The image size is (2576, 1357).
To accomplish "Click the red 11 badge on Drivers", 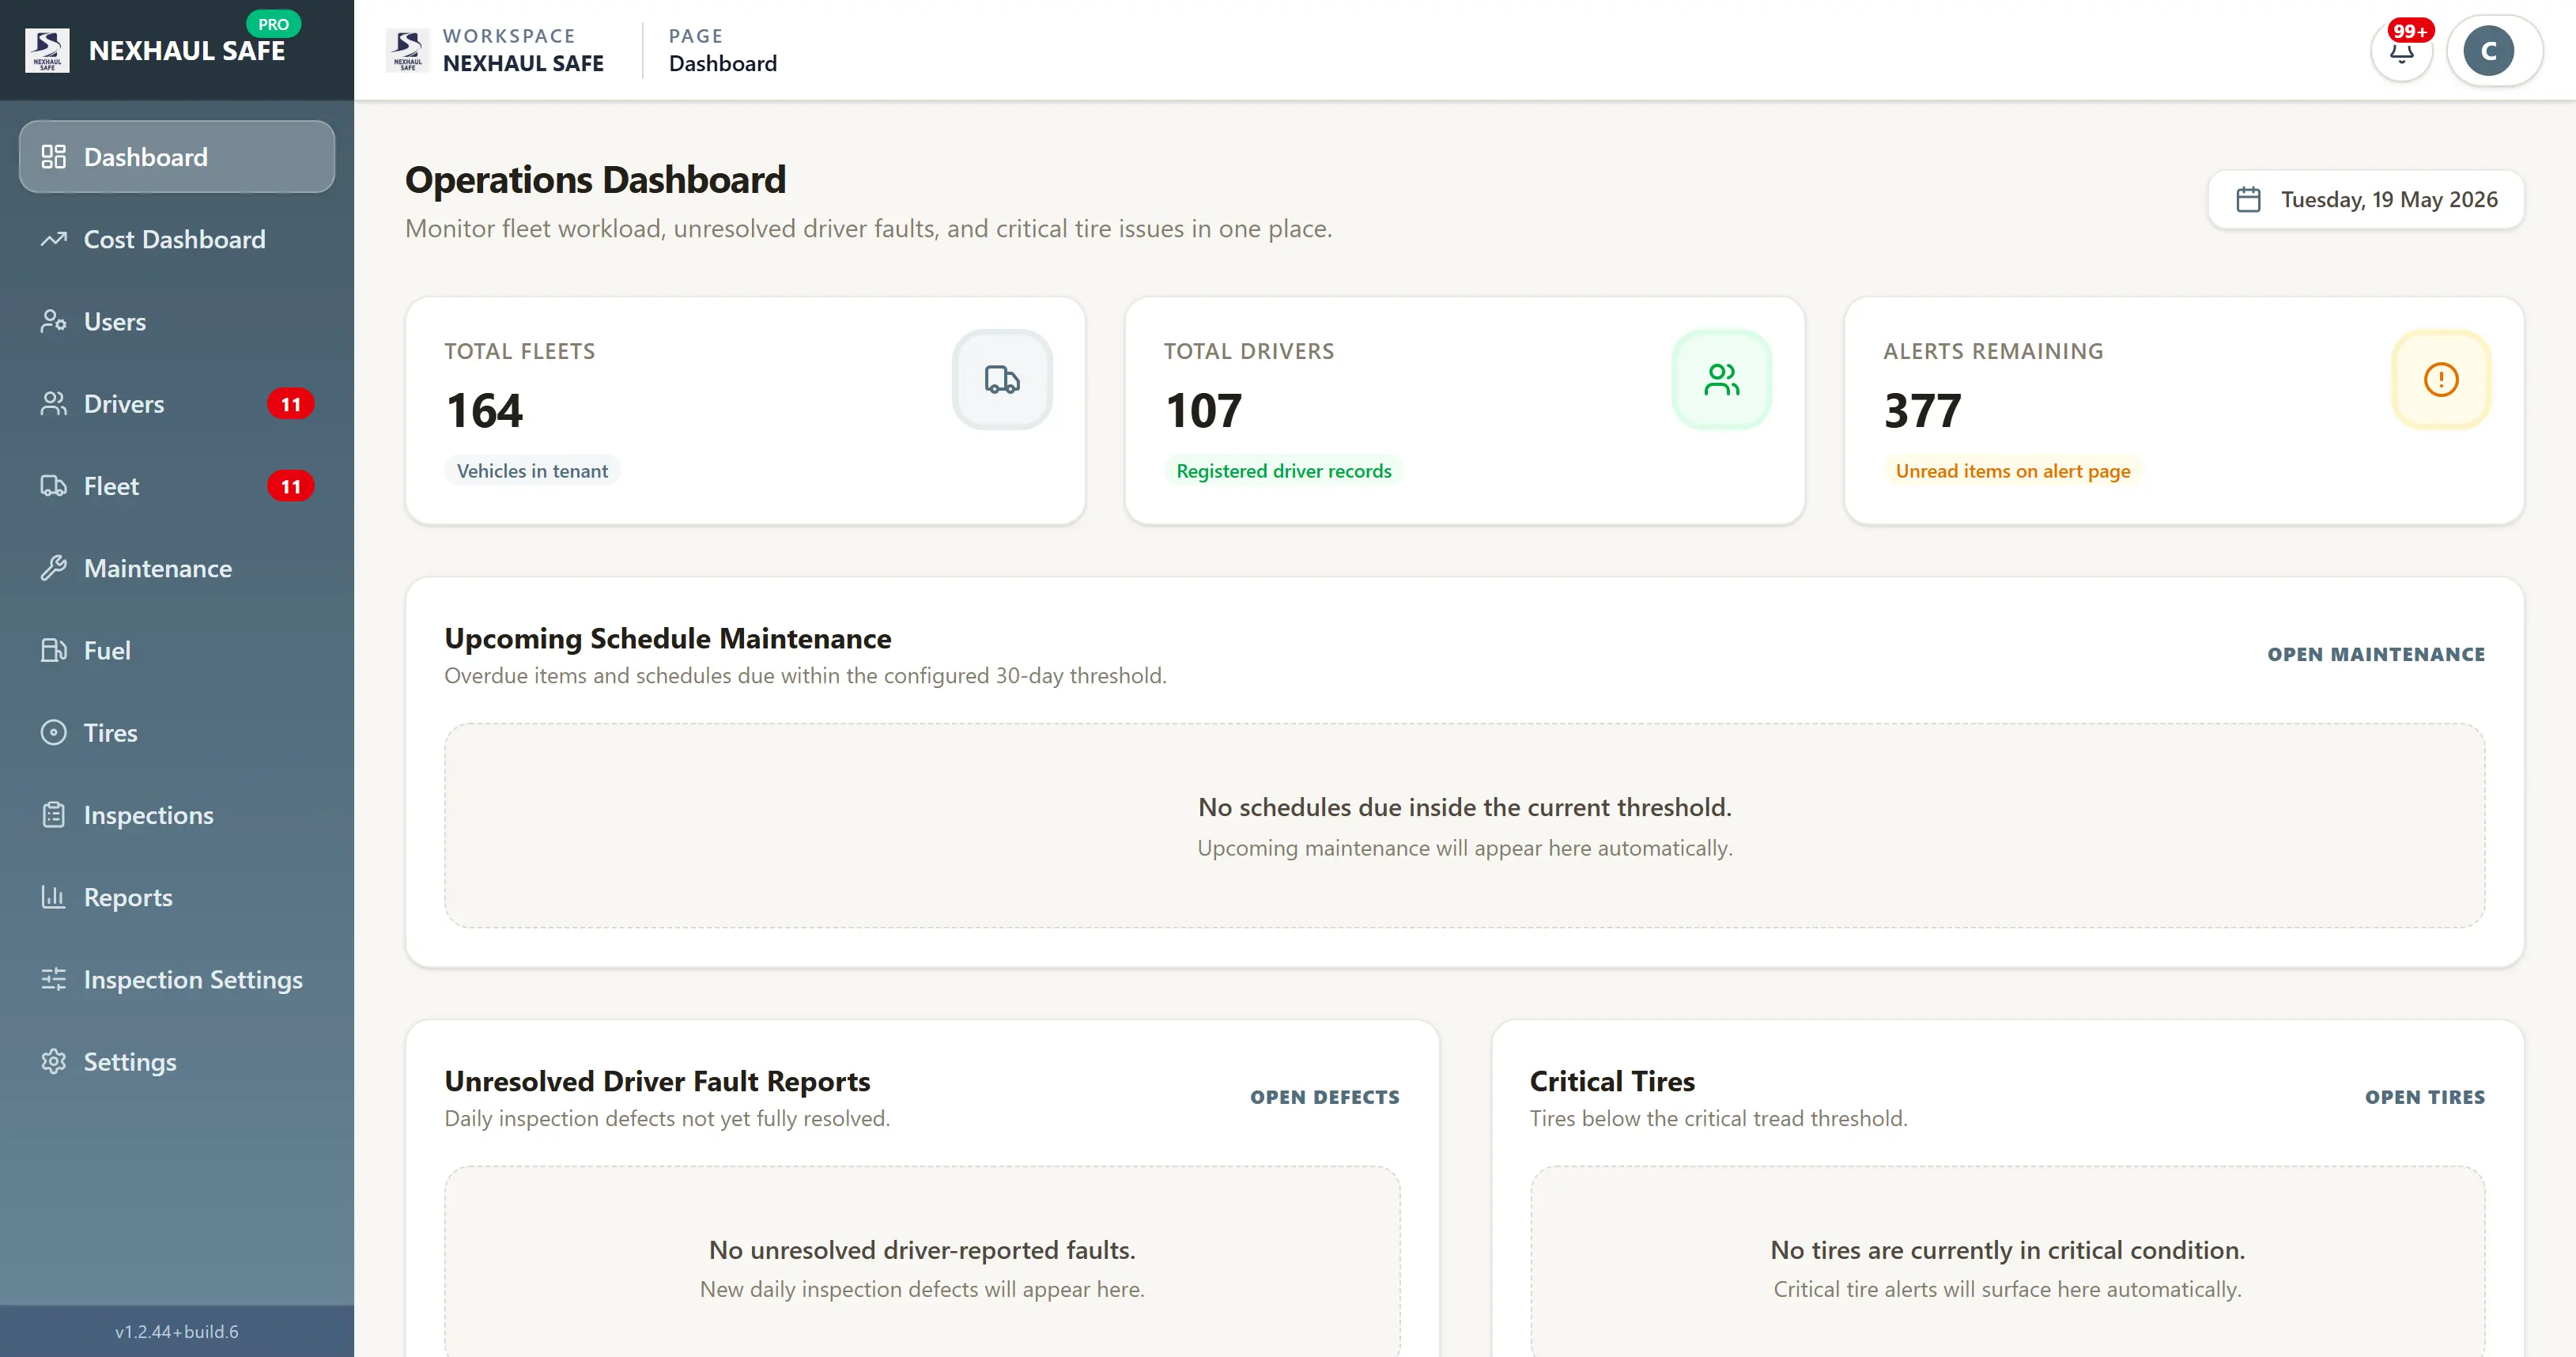I will click(x=291, y=404).
